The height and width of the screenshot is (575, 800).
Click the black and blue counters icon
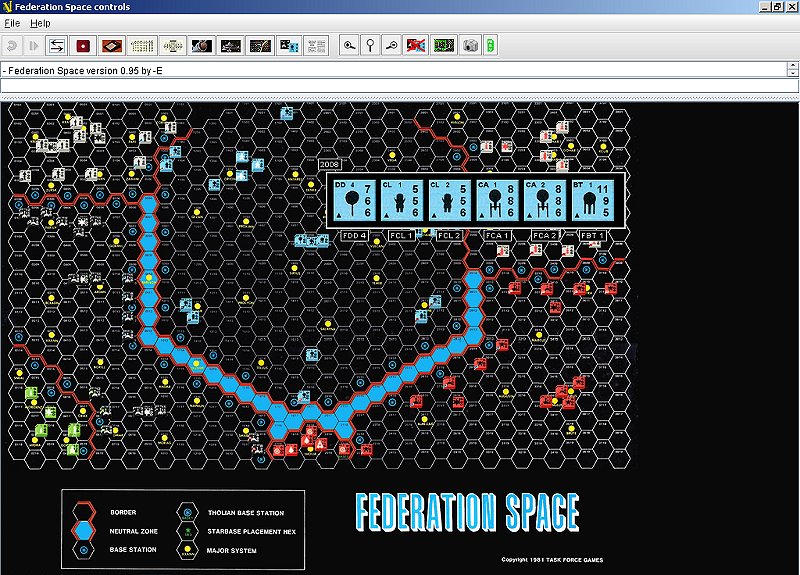coord(289,46)
